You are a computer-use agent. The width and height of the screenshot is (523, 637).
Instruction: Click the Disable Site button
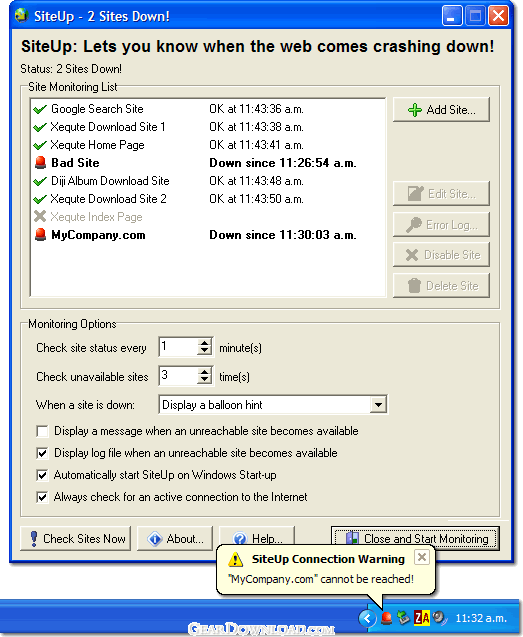(441, 255)
